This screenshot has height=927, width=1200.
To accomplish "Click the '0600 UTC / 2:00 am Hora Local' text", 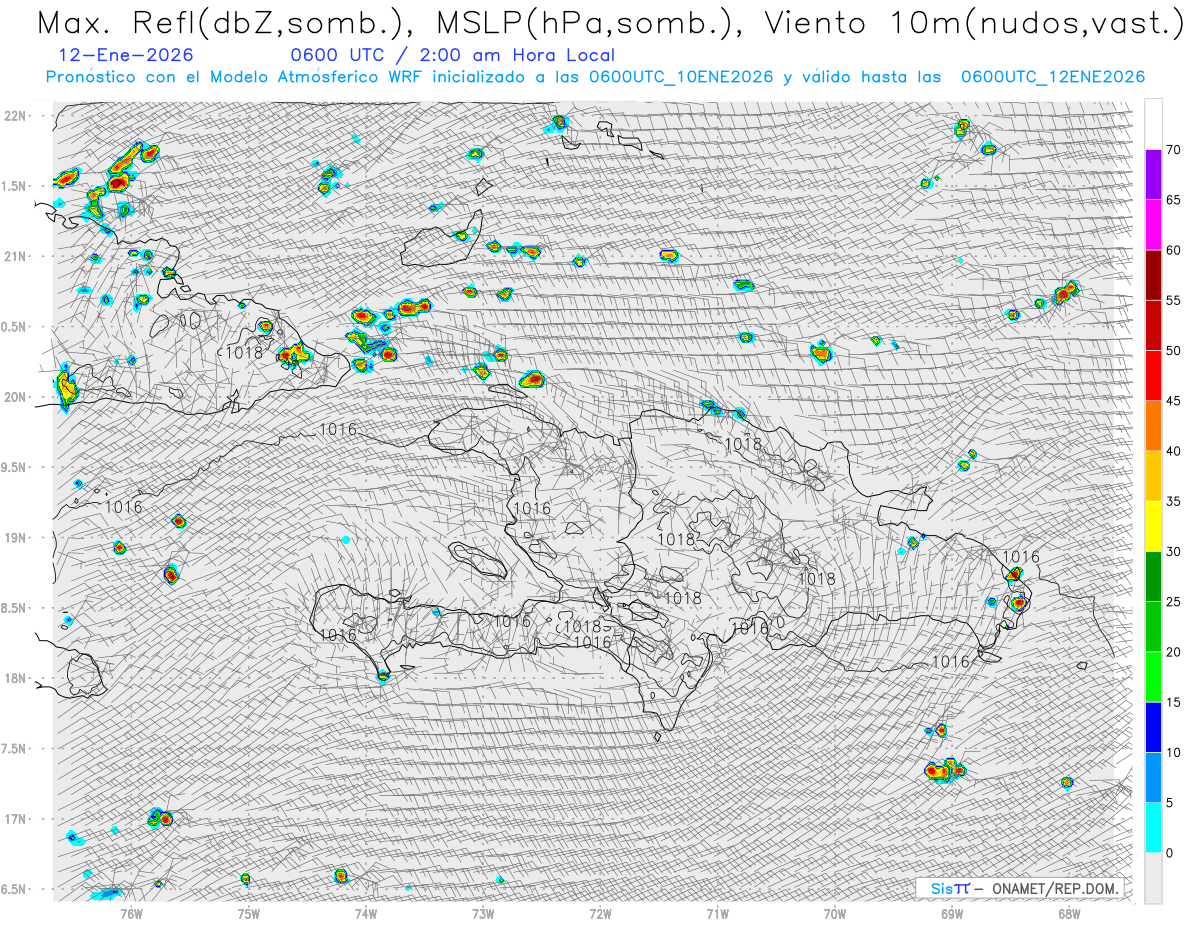I will [452, 56].
